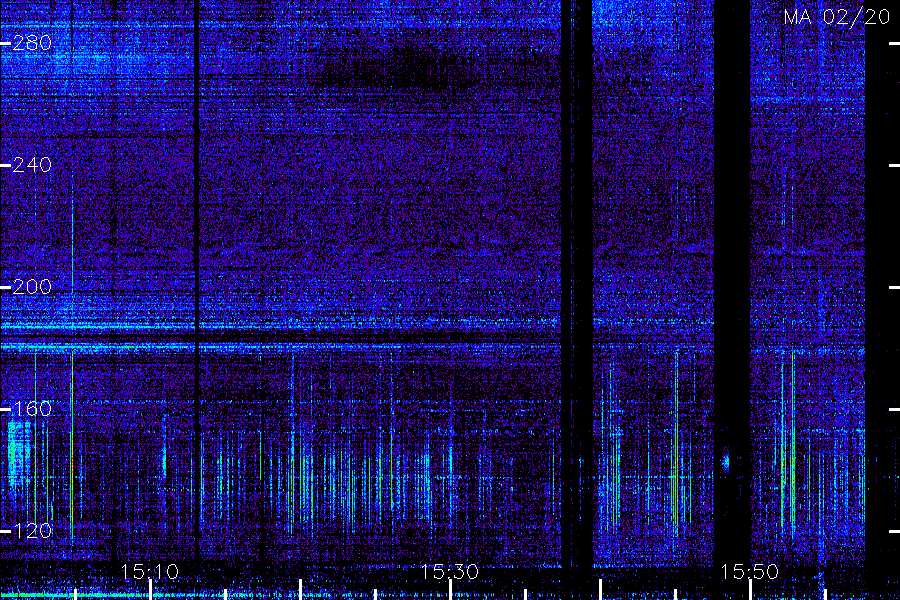900x600 pixels.
Task: Click the tick mark below 15:50
Action: (x=750, y=590)
